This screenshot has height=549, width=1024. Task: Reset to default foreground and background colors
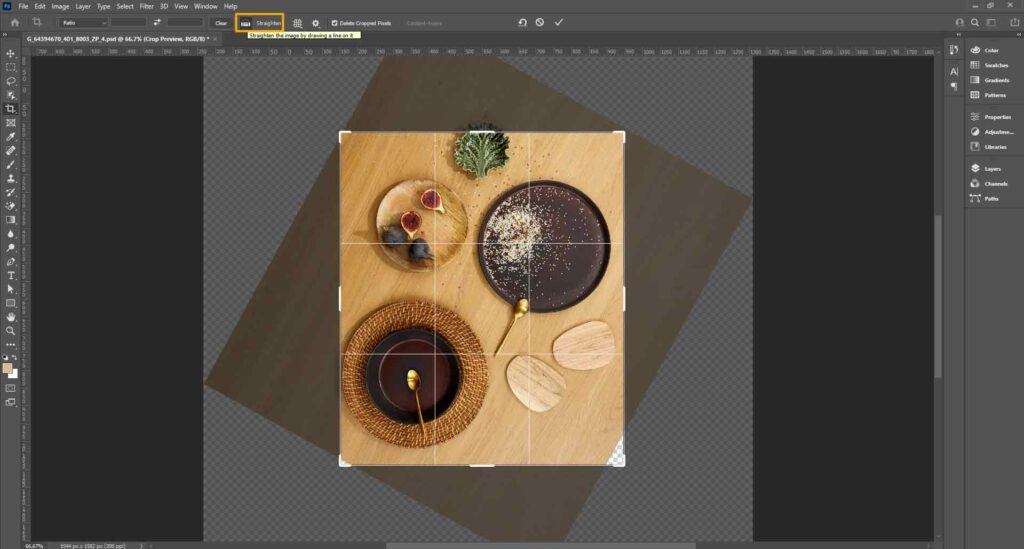5,358
